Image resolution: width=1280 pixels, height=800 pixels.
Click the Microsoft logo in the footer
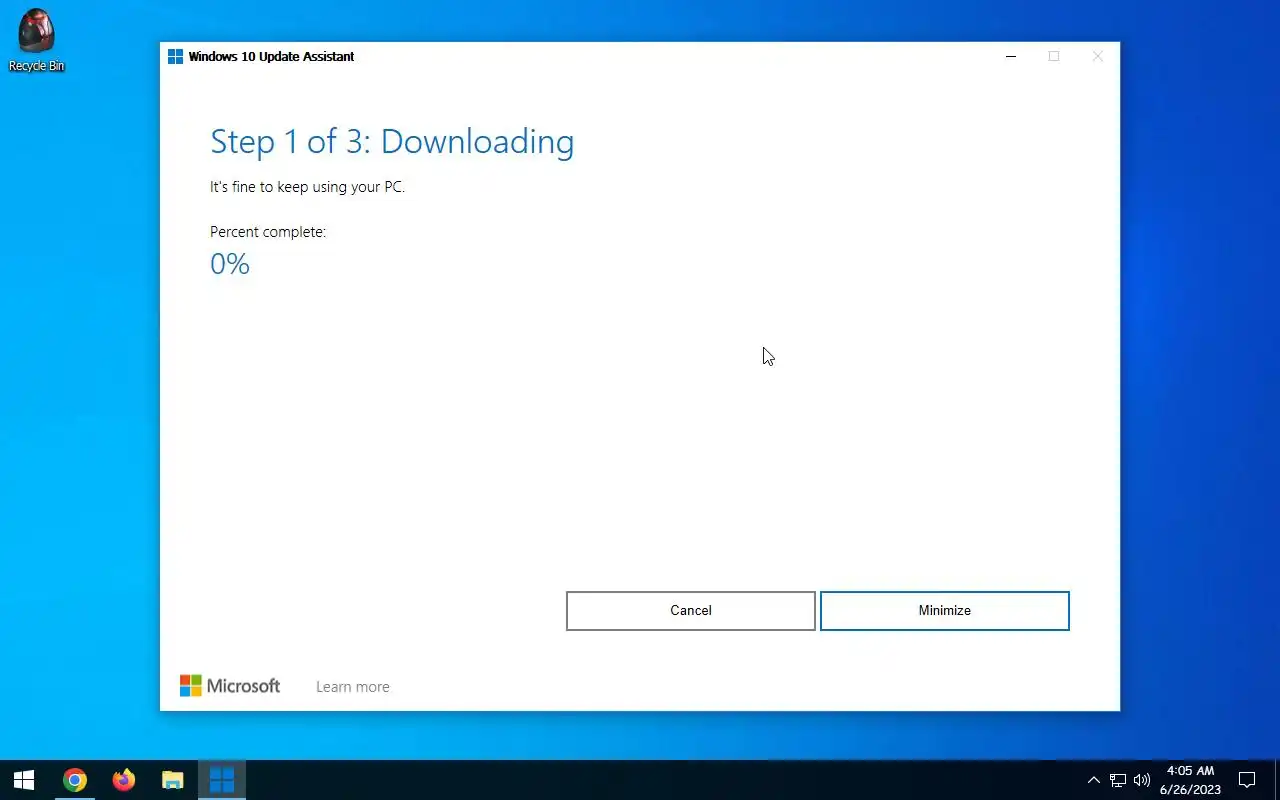tap(230, 685)
